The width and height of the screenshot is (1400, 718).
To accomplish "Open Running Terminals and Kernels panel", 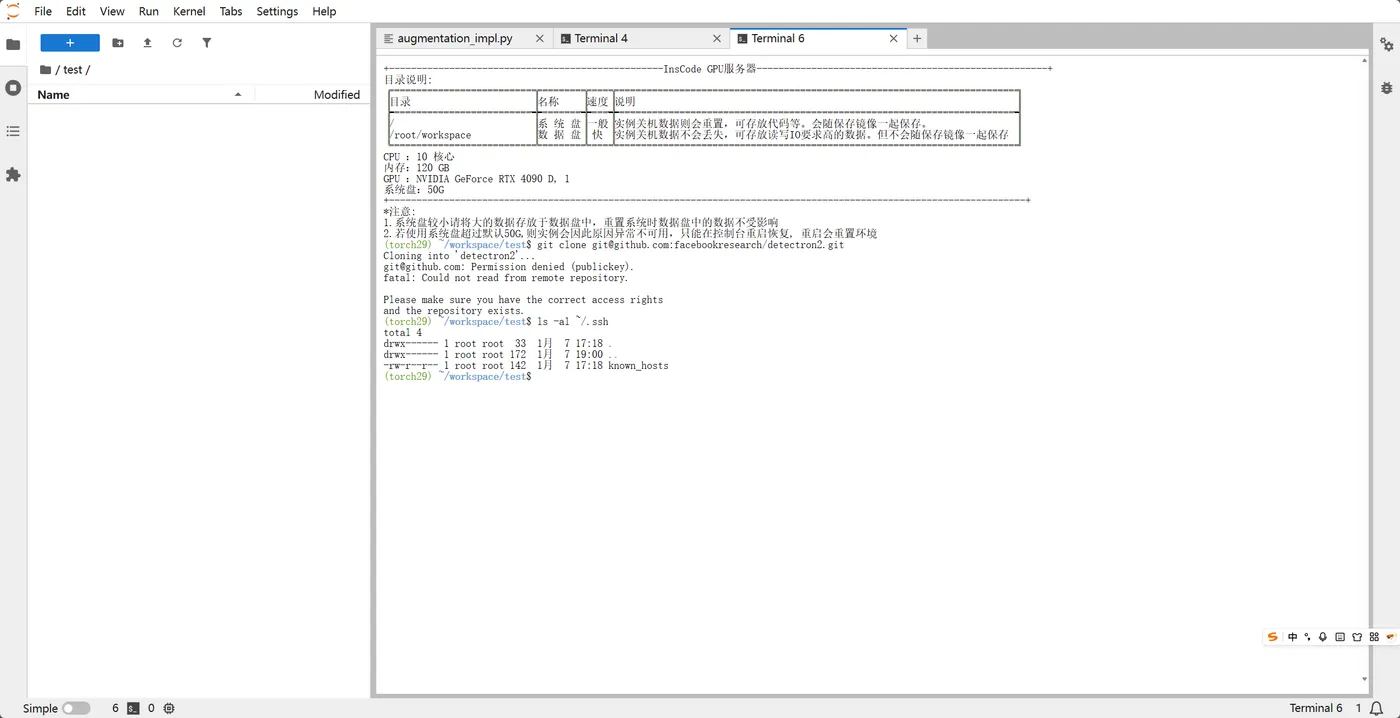I will pos(13,88).
